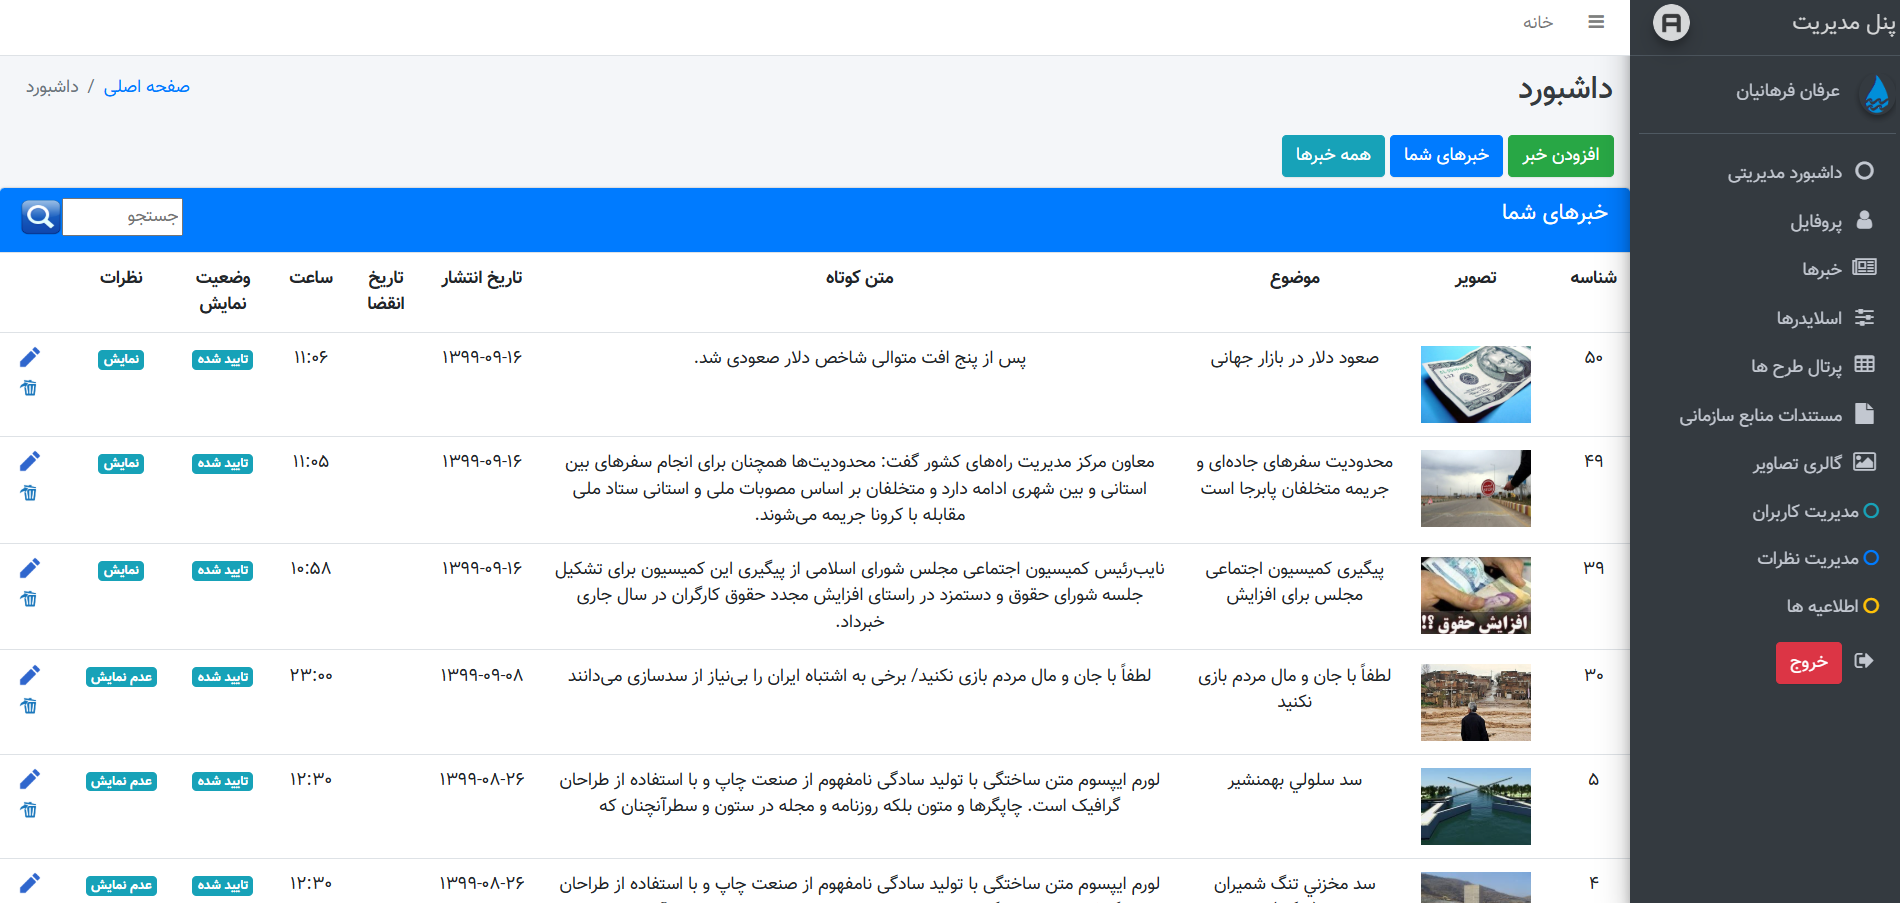The width and height of the screenshot is (1900, 903).
Task: Click inside the جستجو search field
Action: coord(122,217)
